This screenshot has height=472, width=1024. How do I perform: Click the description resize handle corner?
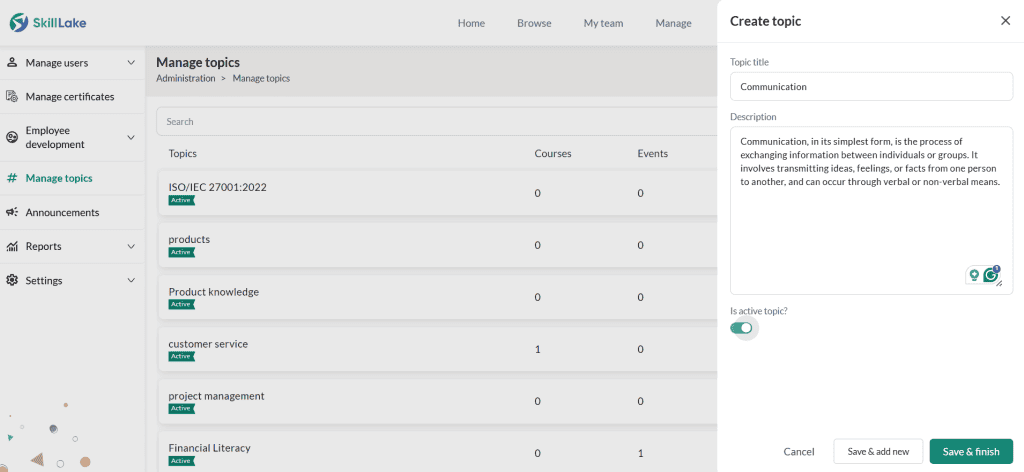[1000, 284]
